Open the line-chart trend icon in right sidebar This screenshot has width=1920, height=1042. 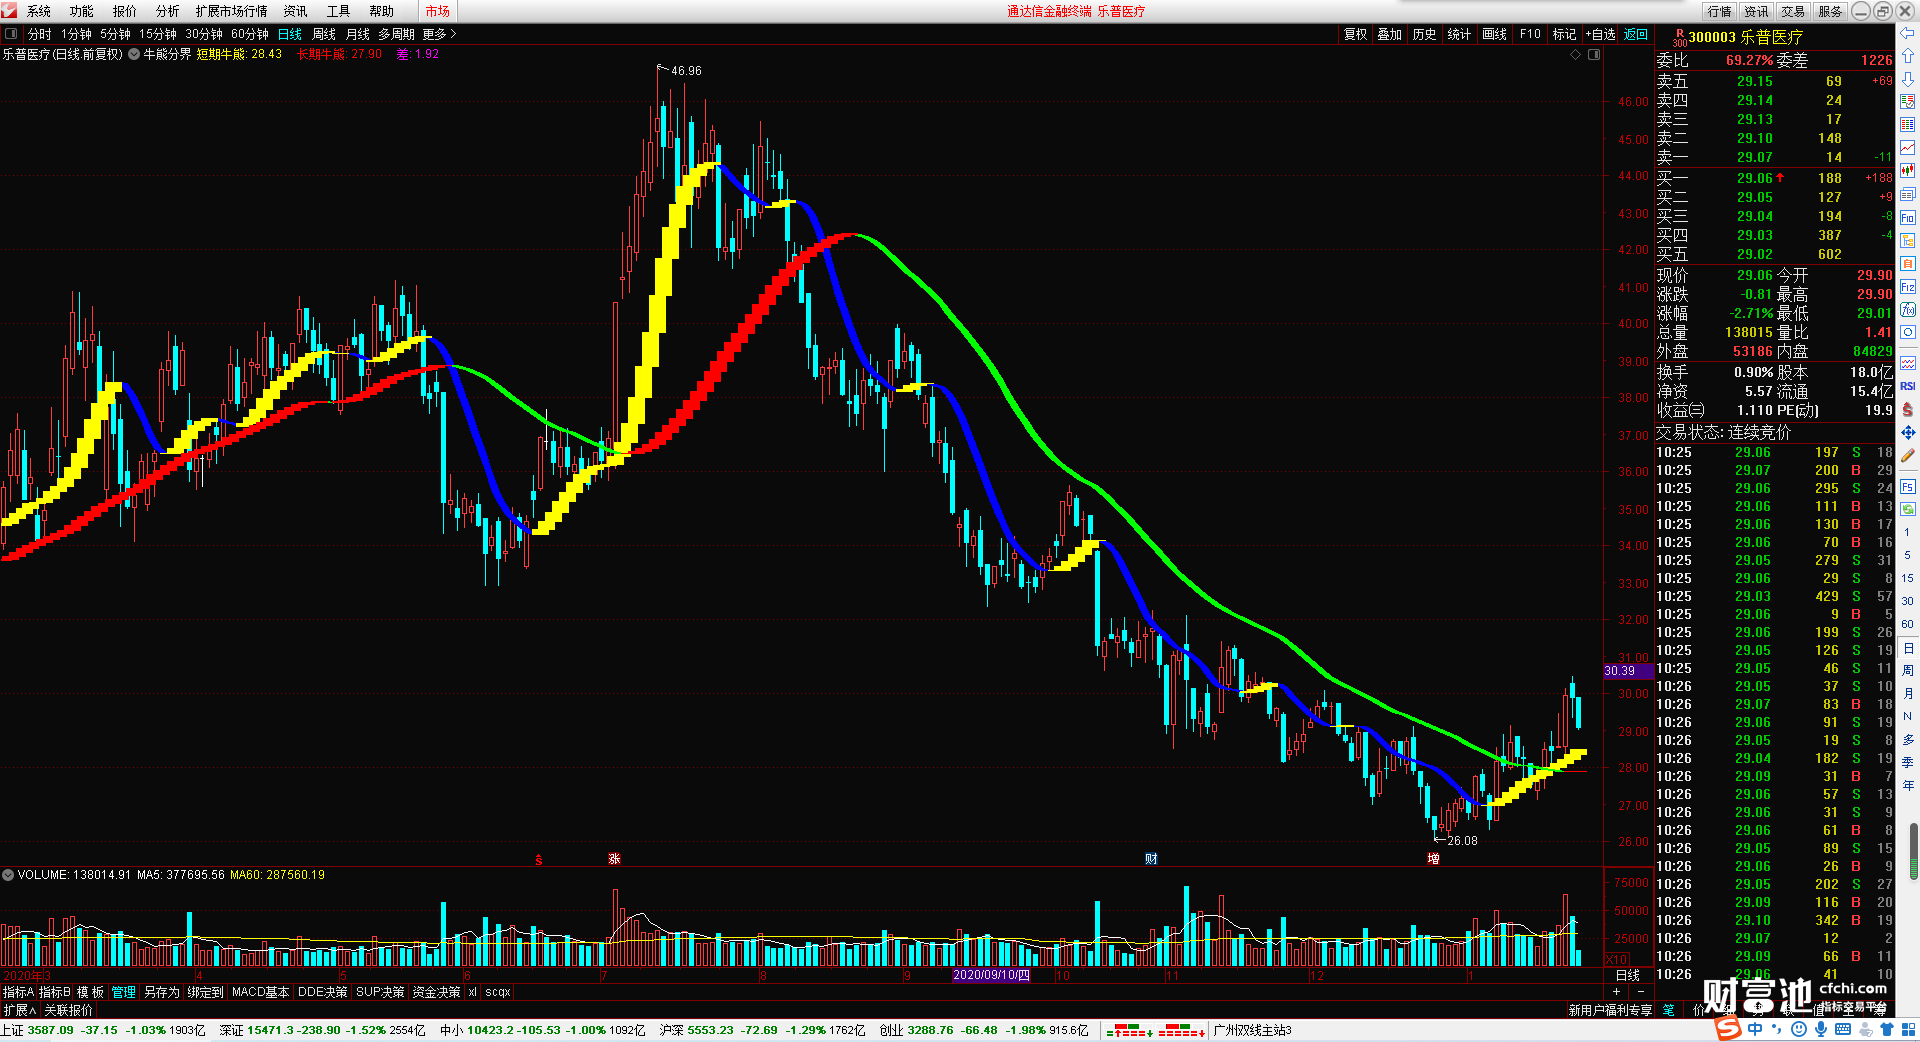[1907, 148]
